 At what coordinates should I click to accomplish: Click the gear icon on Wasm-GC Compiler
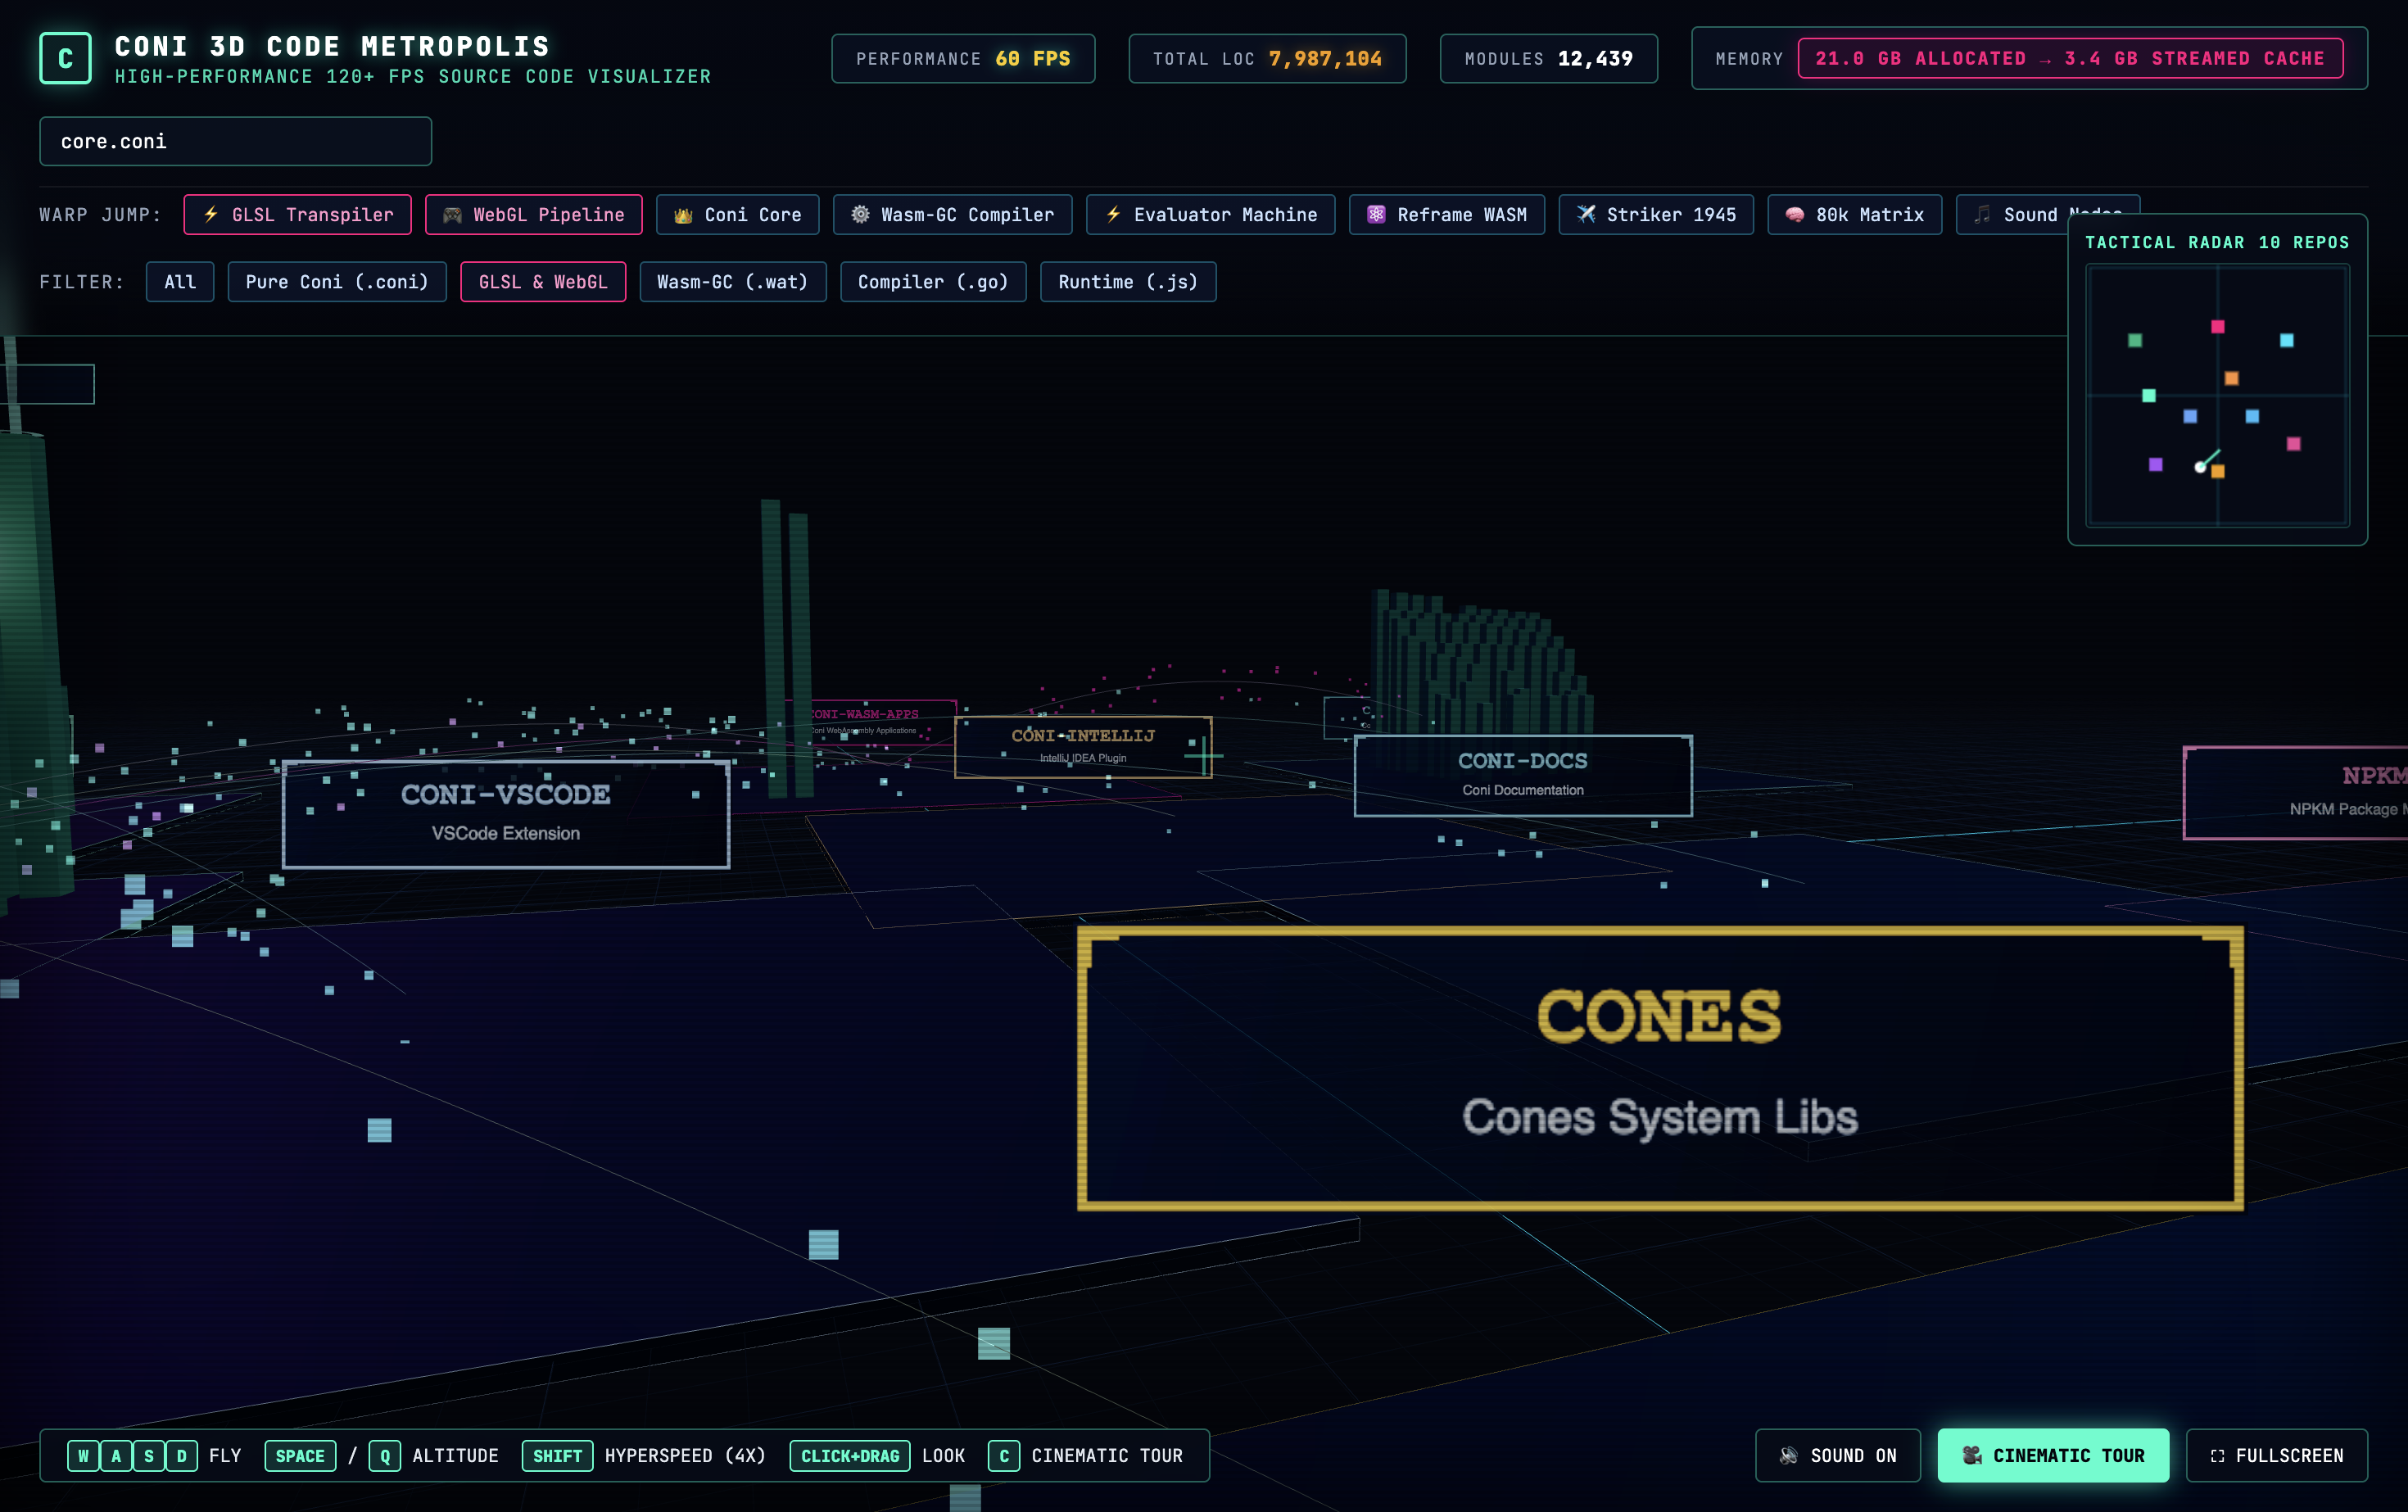[x=860, y=215]
